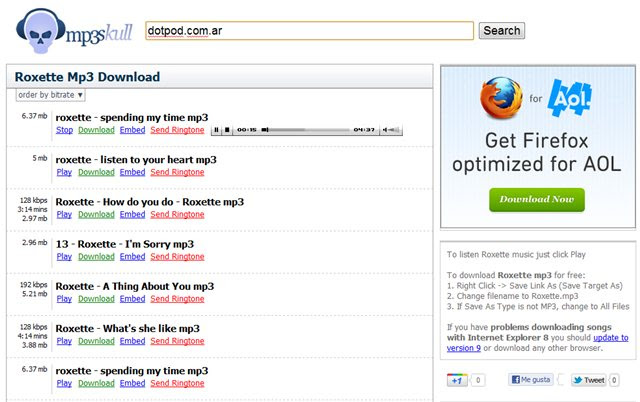
Task: Click Stop under first spending my time
Action: pos(64,130)
